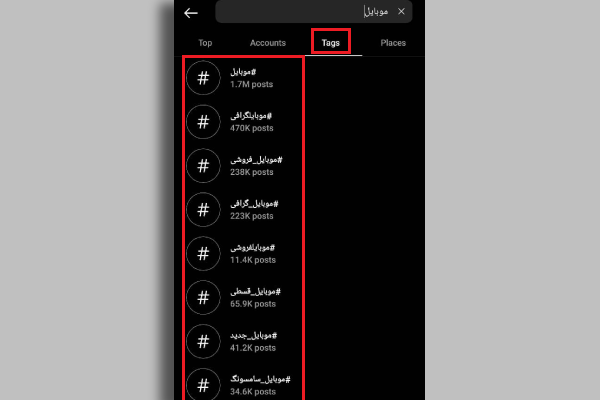Tap the hashtag icon beside 1.7M posts
The image size is (600, 400).
[203, 78]
